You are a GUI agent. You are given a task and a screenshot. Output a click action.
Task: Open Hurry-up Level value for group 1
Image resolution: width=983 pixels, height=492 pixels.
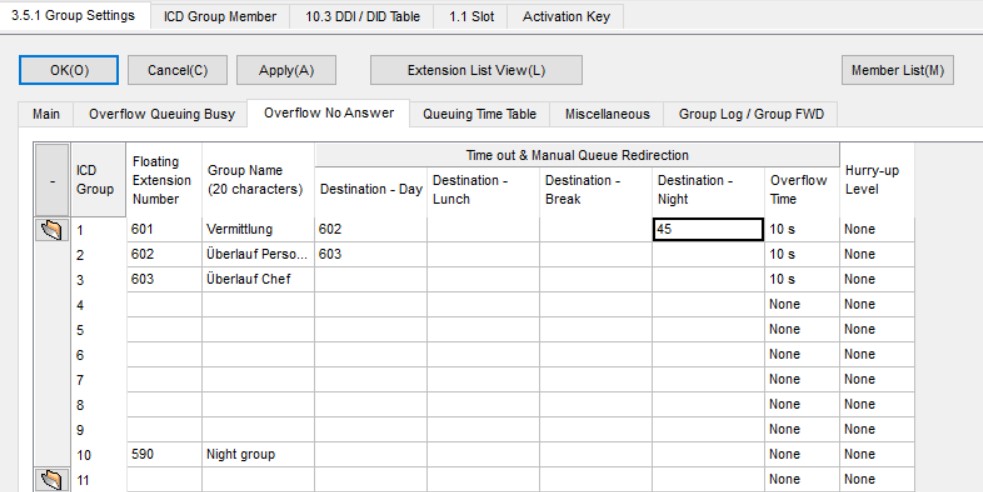[x=877, y=229]
